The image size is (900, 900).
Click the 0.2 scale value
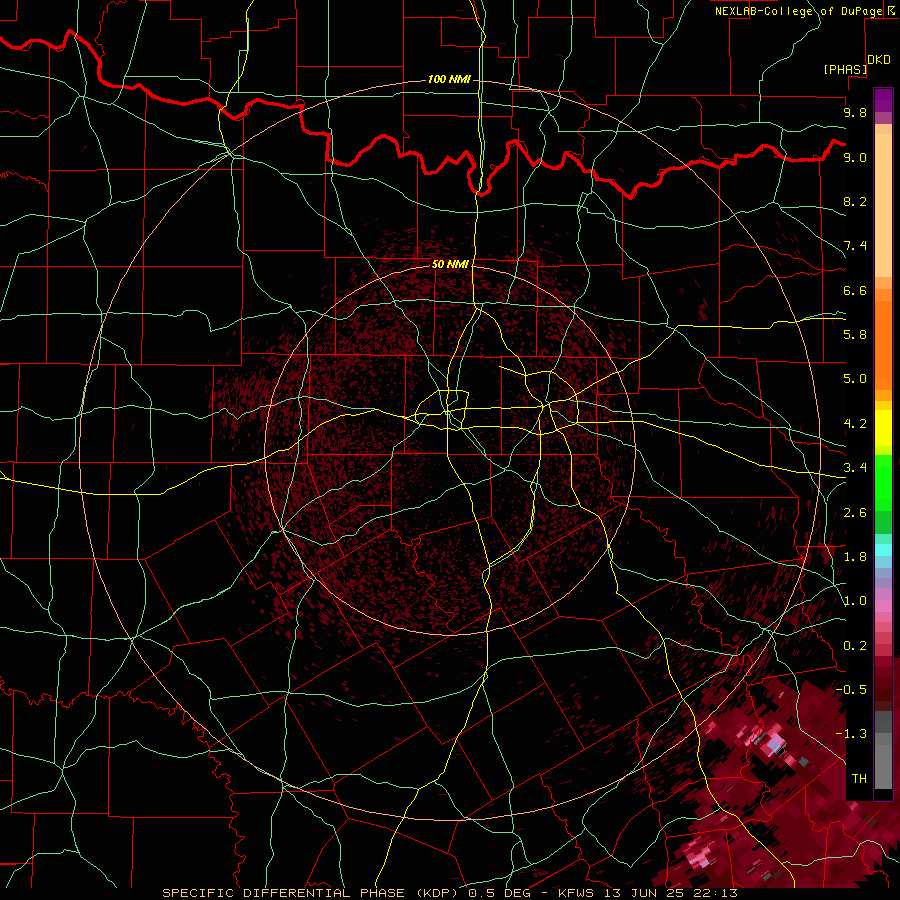(855, 646)
